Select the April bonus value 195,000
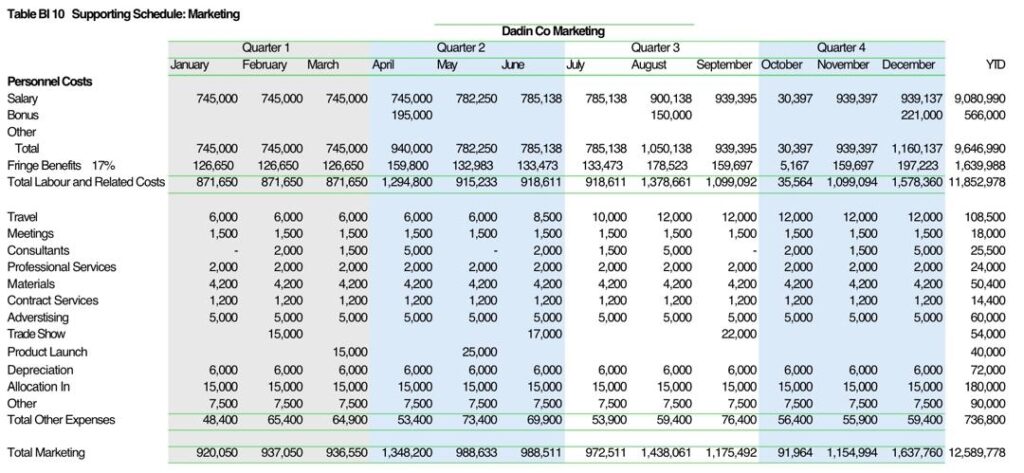Viewport: 1024px width, 473px height. click(x=411, y=115)
